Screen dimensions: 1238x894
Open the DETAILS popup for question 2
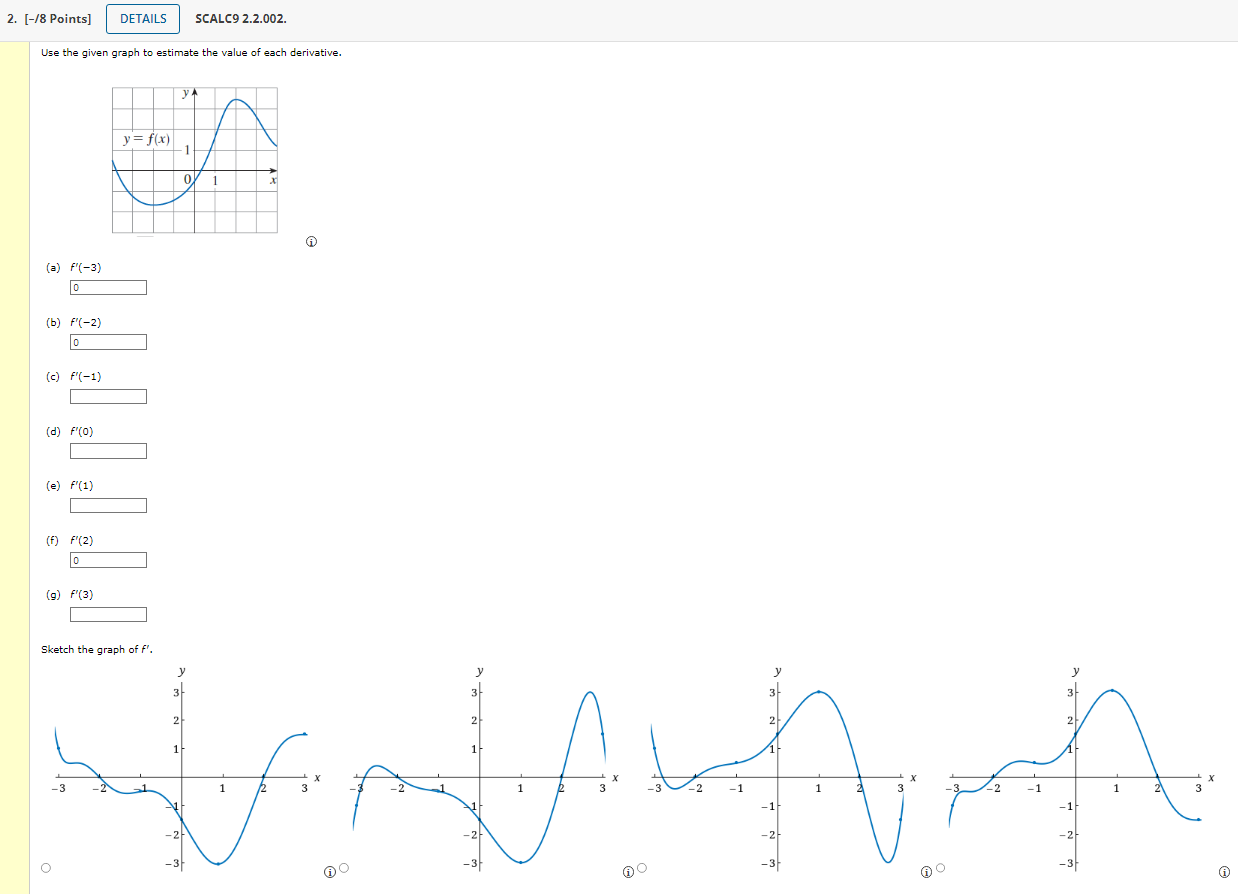pos(143,18)
